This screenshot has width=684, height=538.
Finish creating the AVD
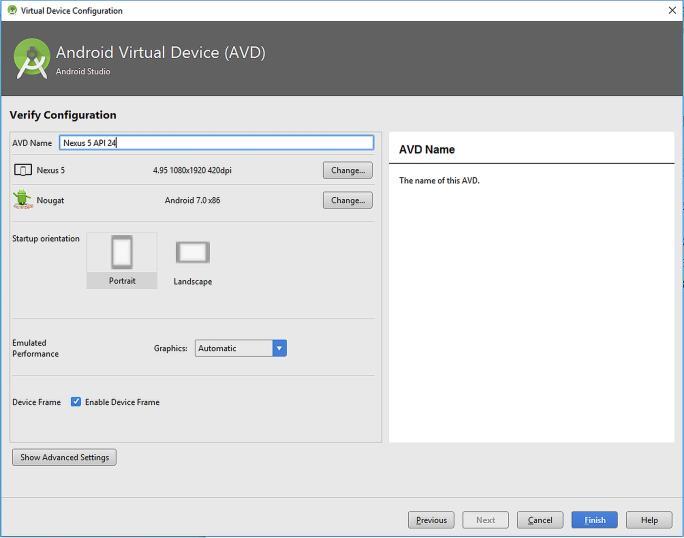(595, 520)
